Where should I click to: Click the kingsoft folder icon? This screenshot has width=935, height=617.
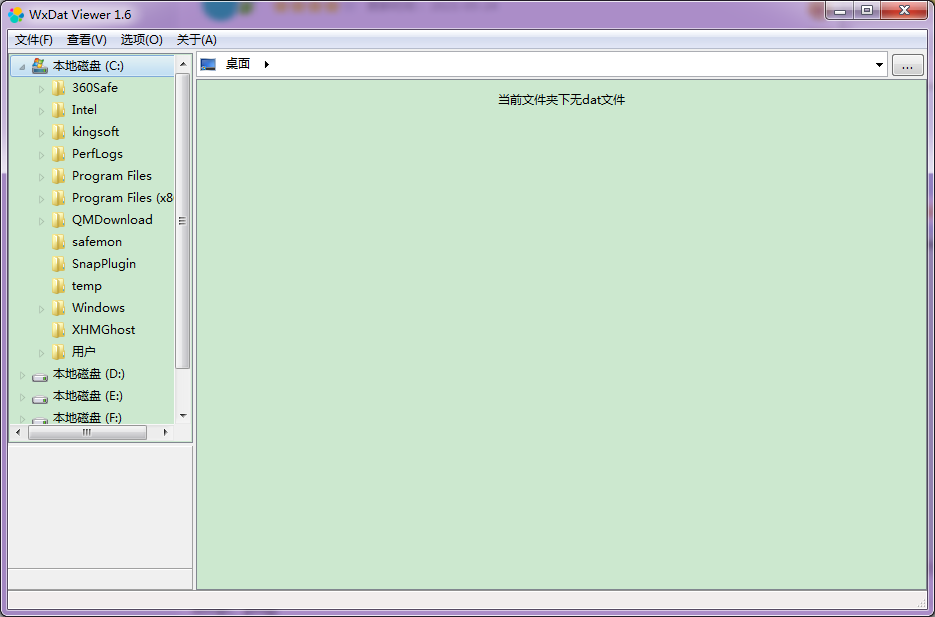coord(60,131)
